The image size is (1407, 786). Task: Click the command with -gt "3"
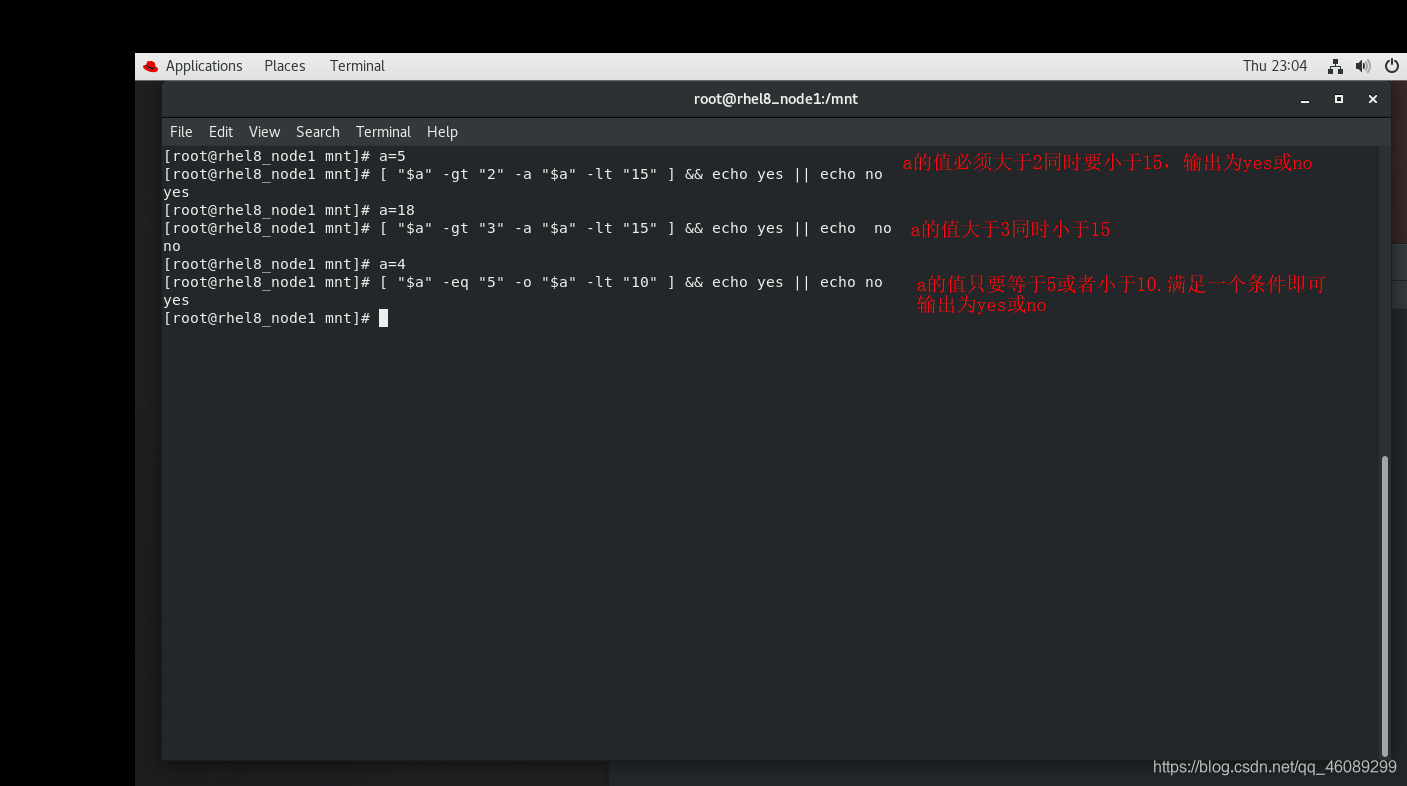tap(527, 228)
